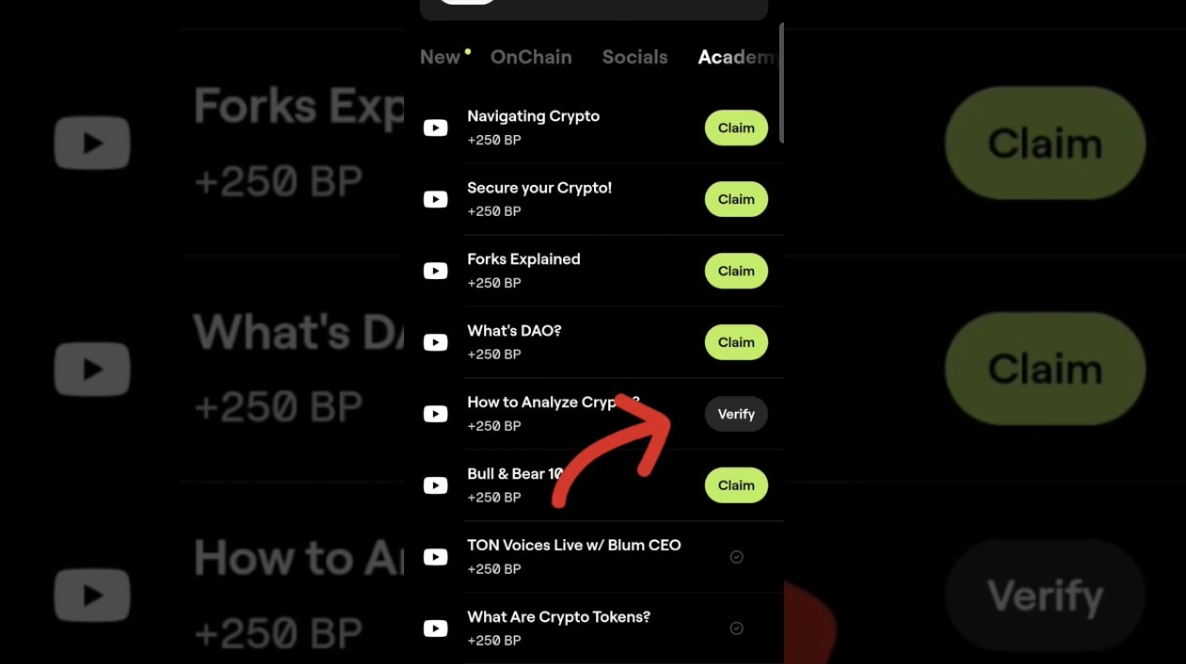Screen dimensions: 1186x664
Task: Open the Navigating Crypto YouTube icon
Action: click(x=435, y=128)
